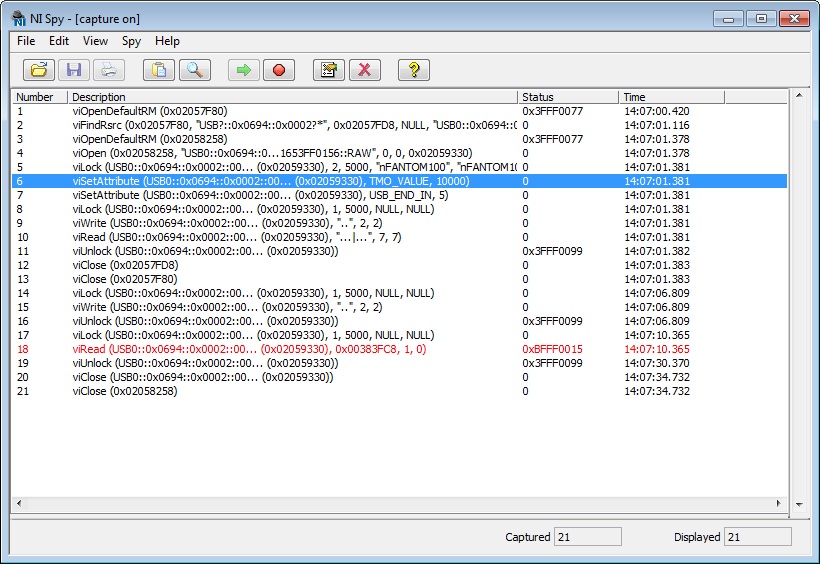Click the magnifying glass Find icon
Image resolution: width=820 pixels, height=564 pixels.
192,70
